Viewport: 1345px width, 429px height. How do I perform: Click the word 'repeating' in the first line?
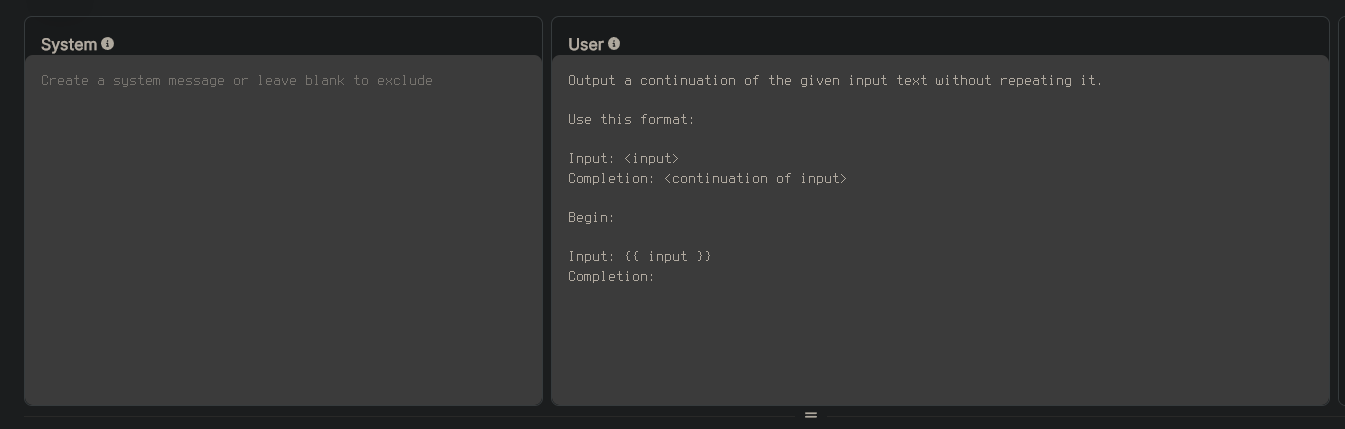pos(1035,80)
